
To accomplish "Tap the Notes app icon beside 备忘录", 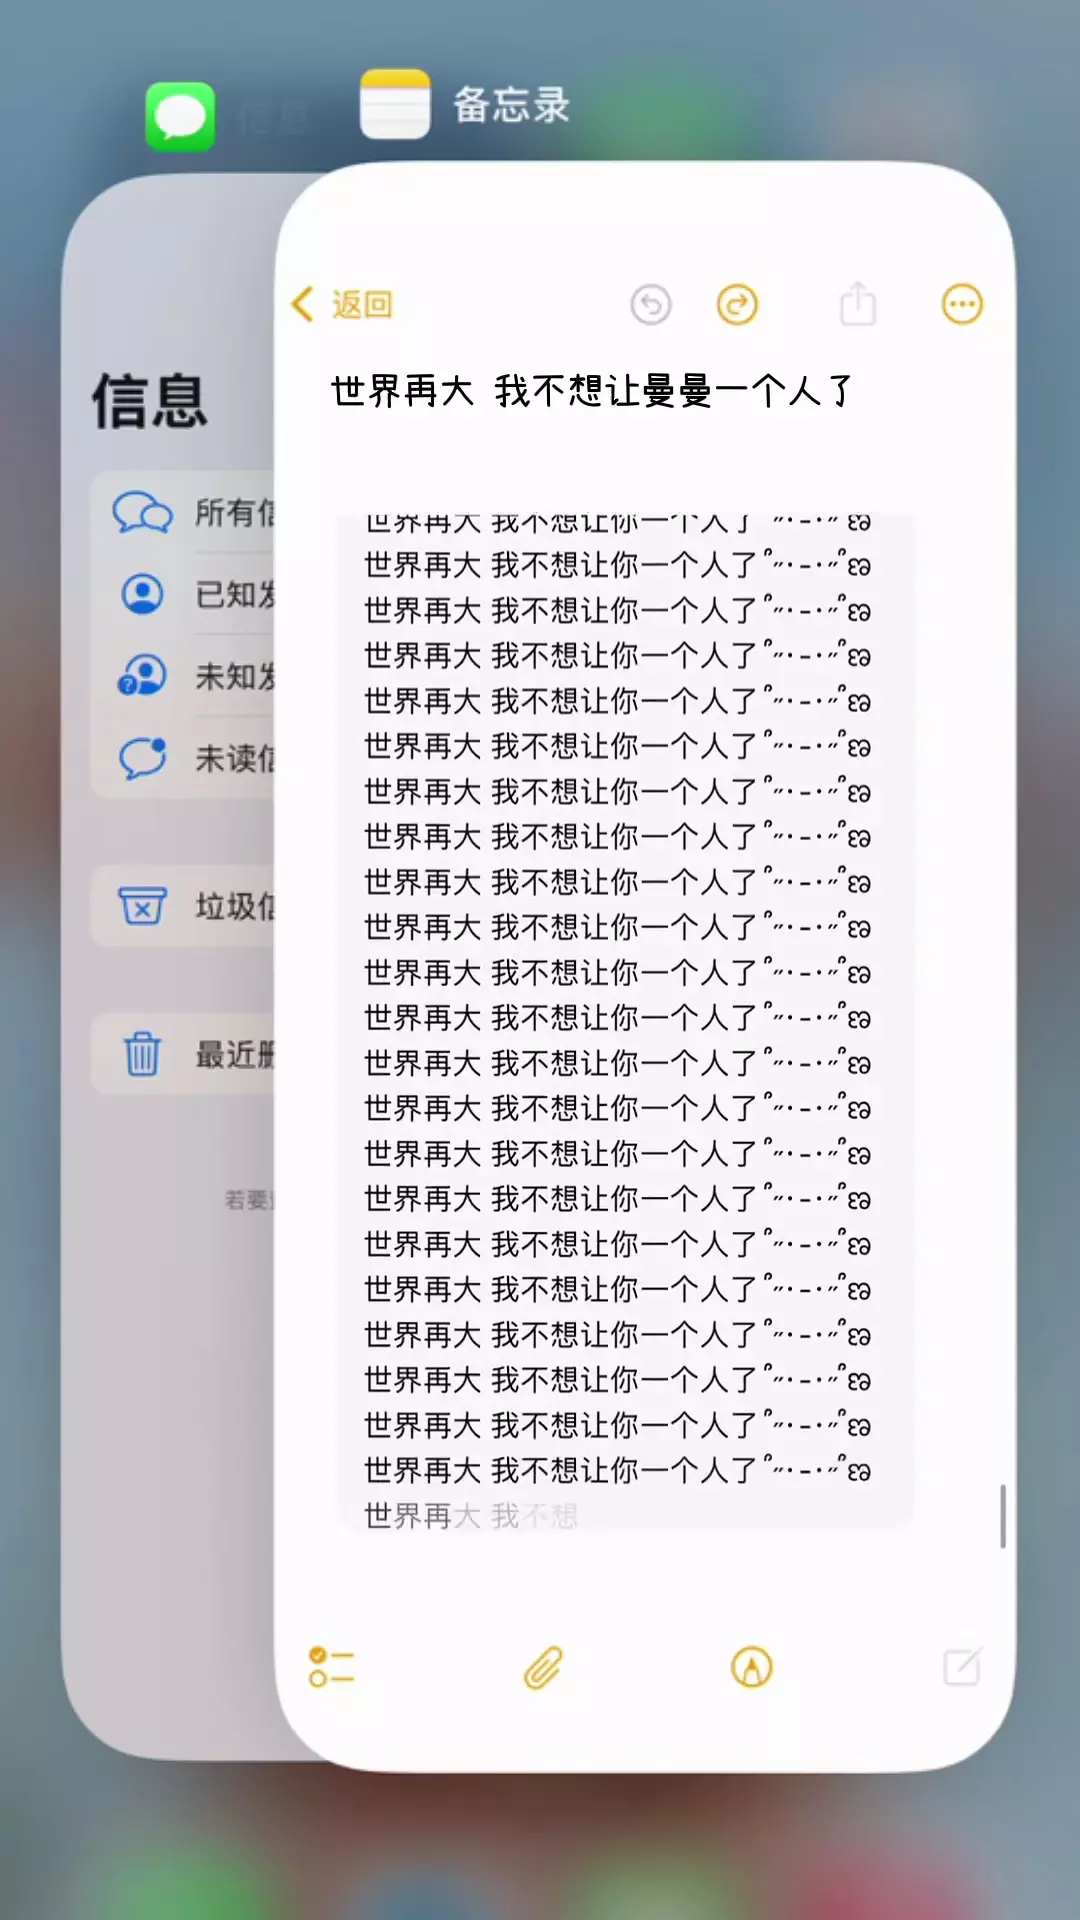I will click(x=395, y=104).
